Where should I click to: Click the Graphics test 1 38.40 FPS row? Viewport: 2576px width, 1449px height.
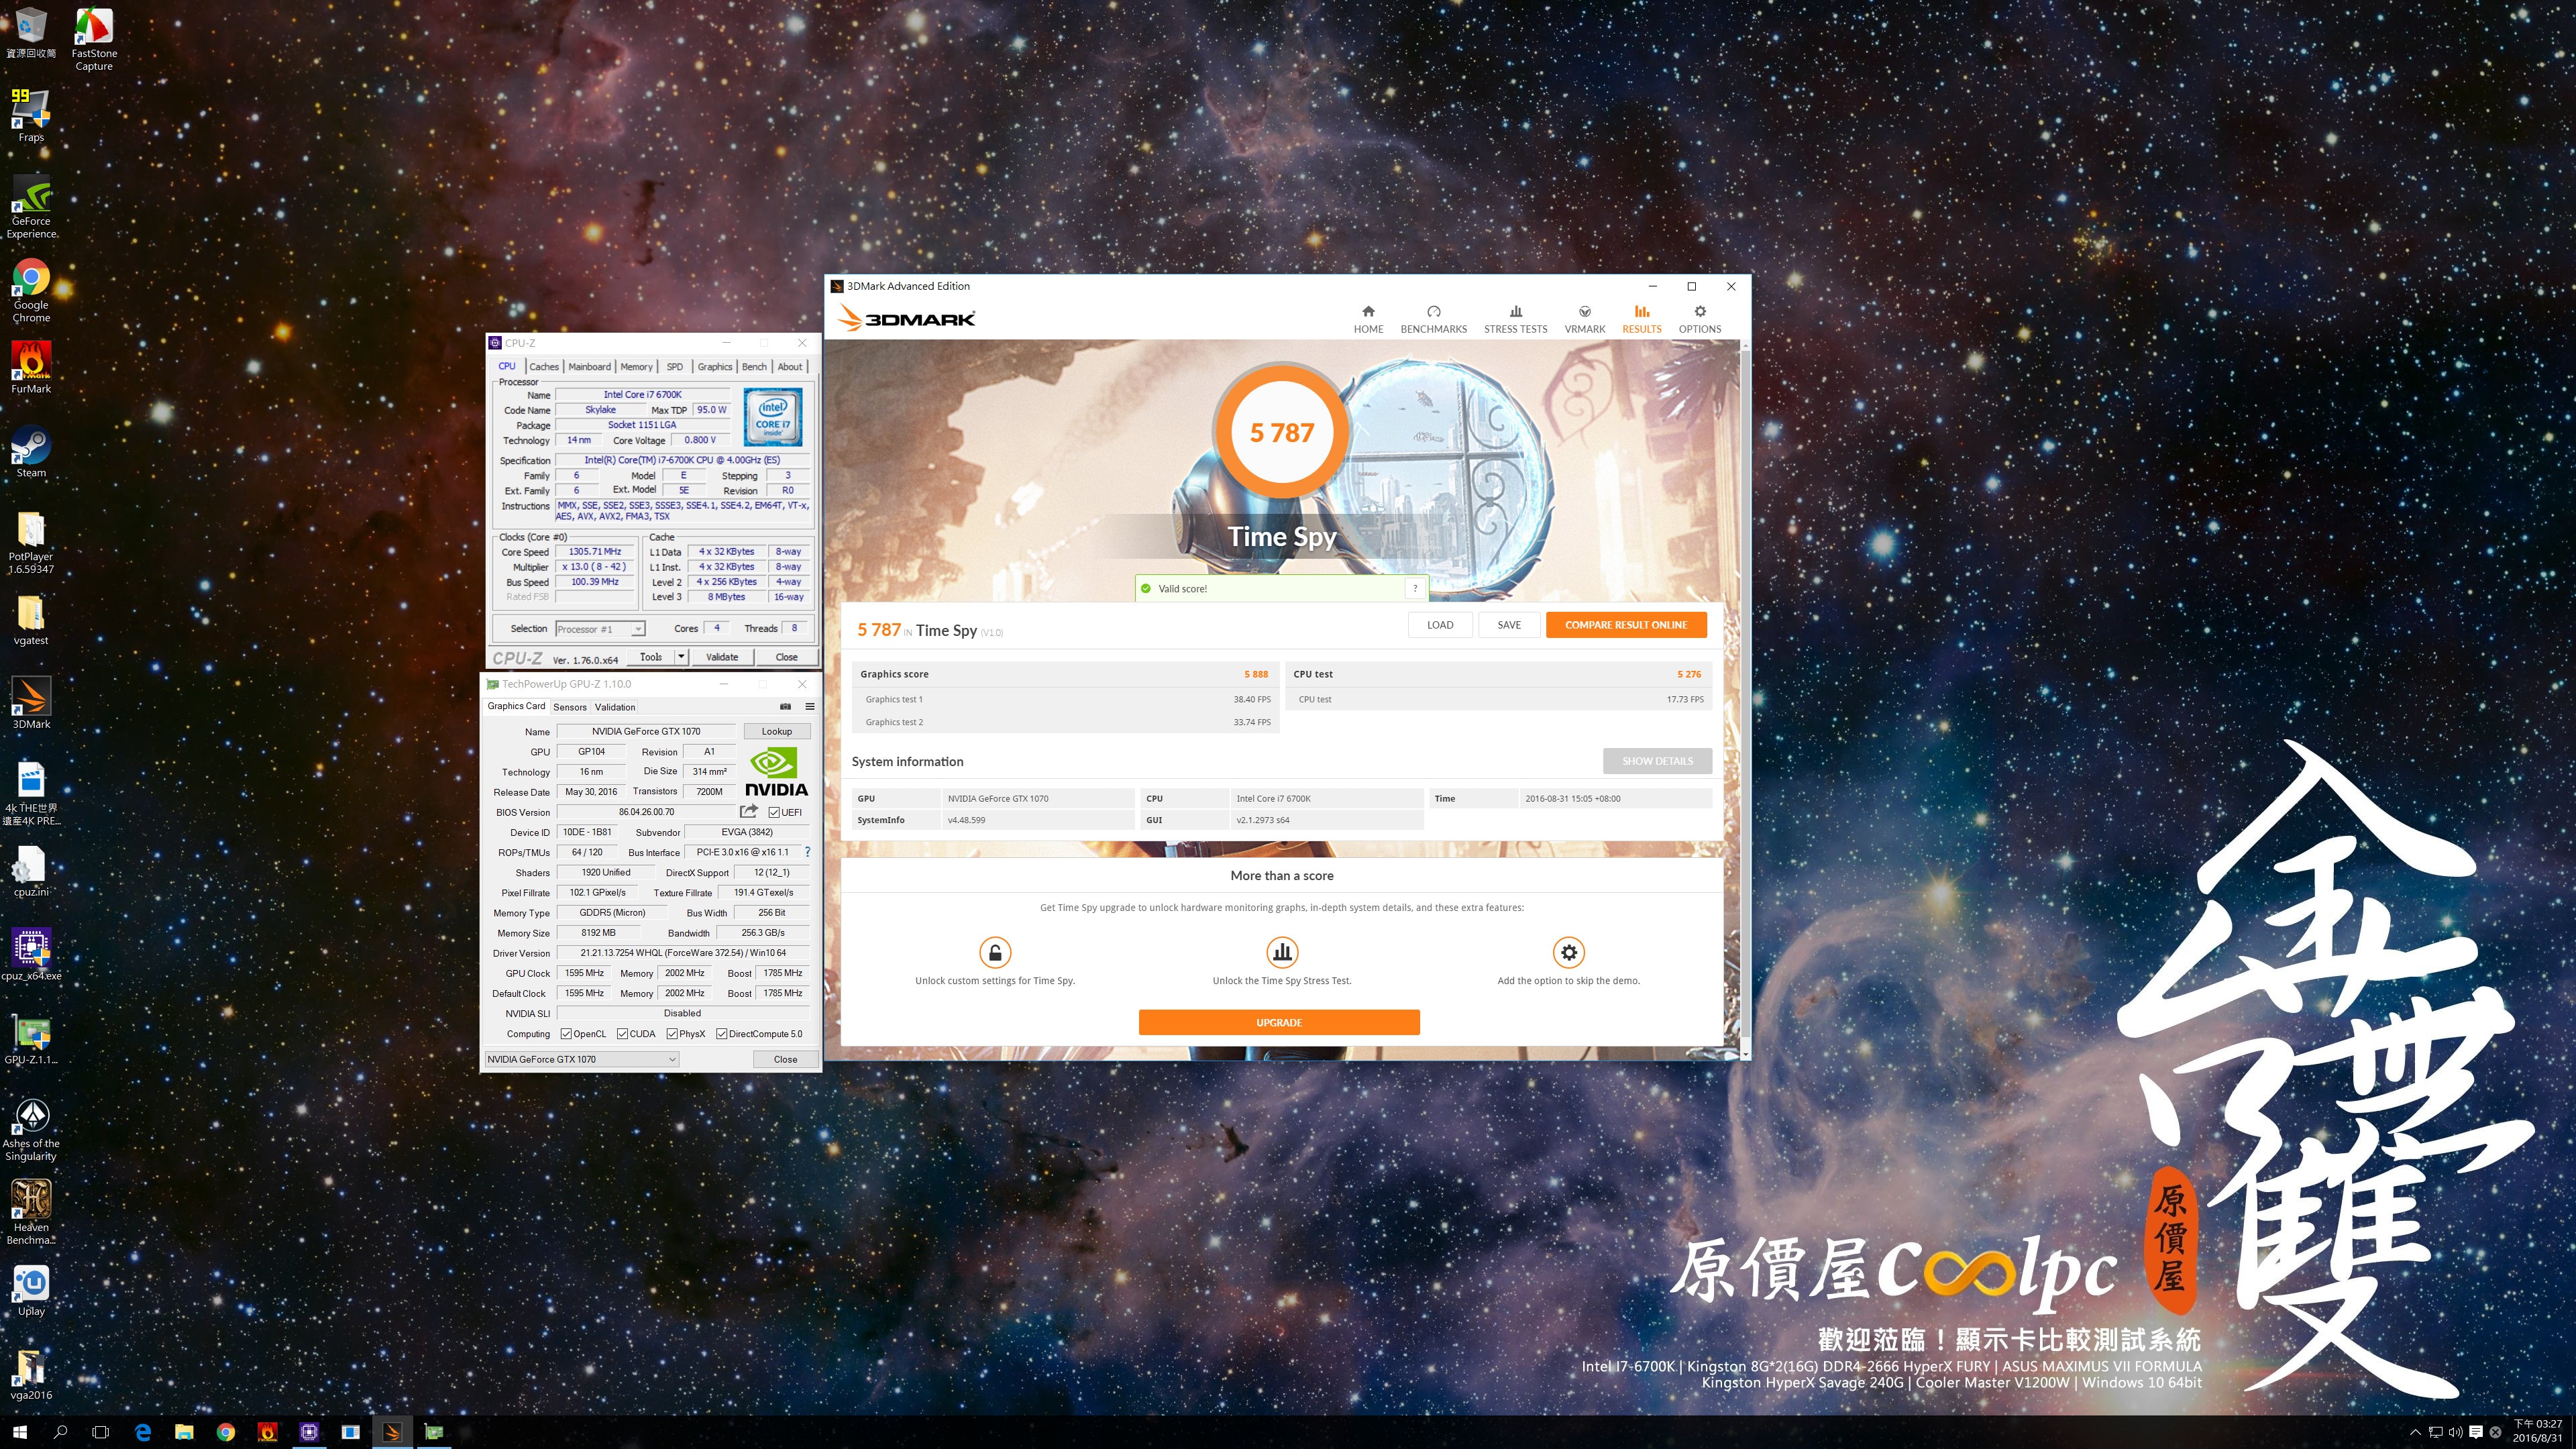tap(1066, 699)
